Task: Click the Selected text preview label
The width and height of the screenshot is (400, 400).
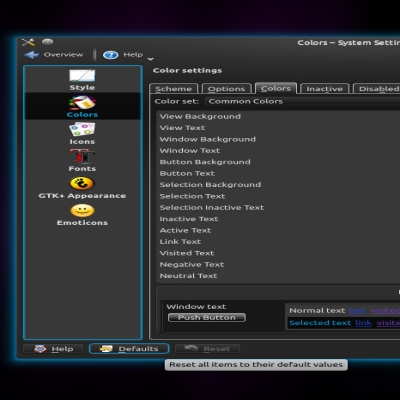Action: (x=320, y=323)
